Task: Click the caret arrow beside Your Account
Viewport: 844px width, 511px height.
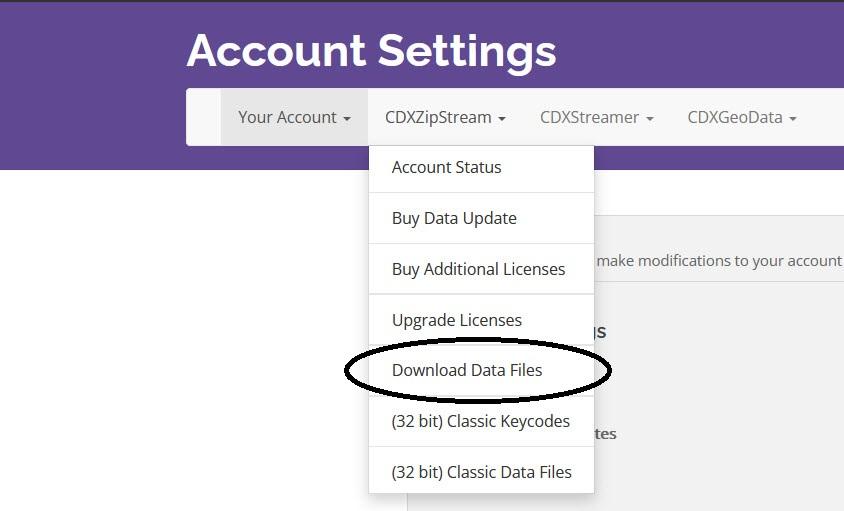Action: point(347,118)
